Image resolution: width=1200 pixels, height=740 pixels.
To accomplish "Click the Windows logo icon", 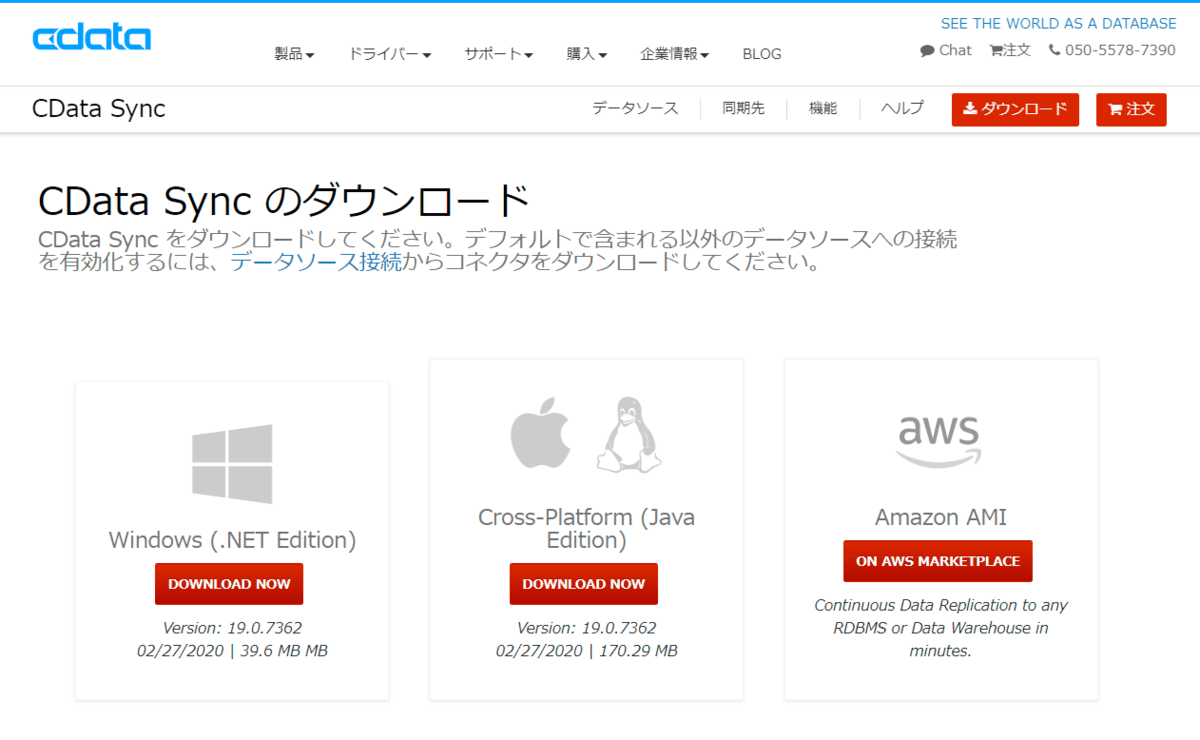I will coord(232,464).
